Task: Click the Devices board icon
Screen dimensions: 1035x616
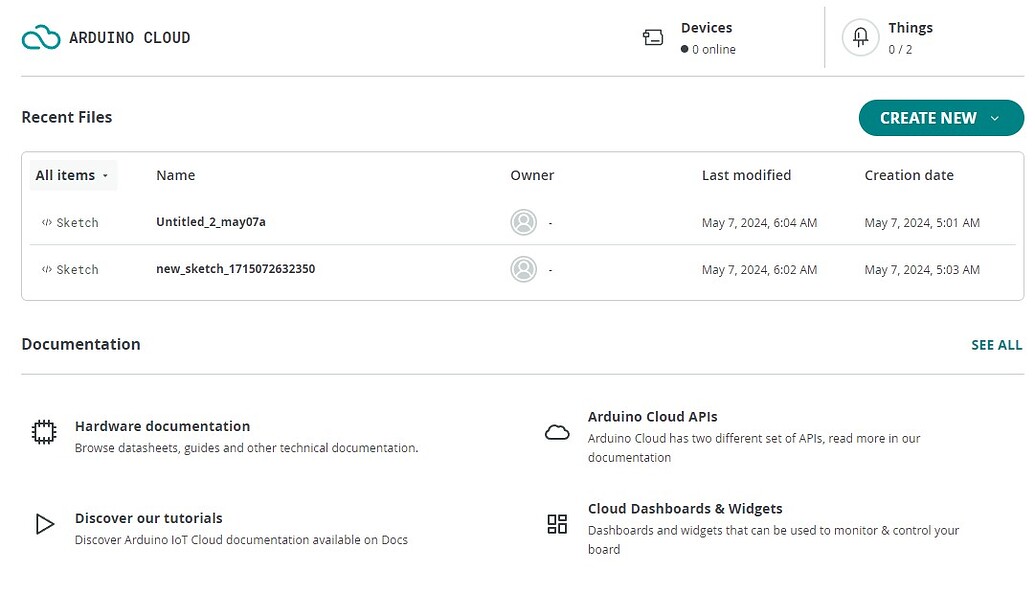Action: click(653, 38)
